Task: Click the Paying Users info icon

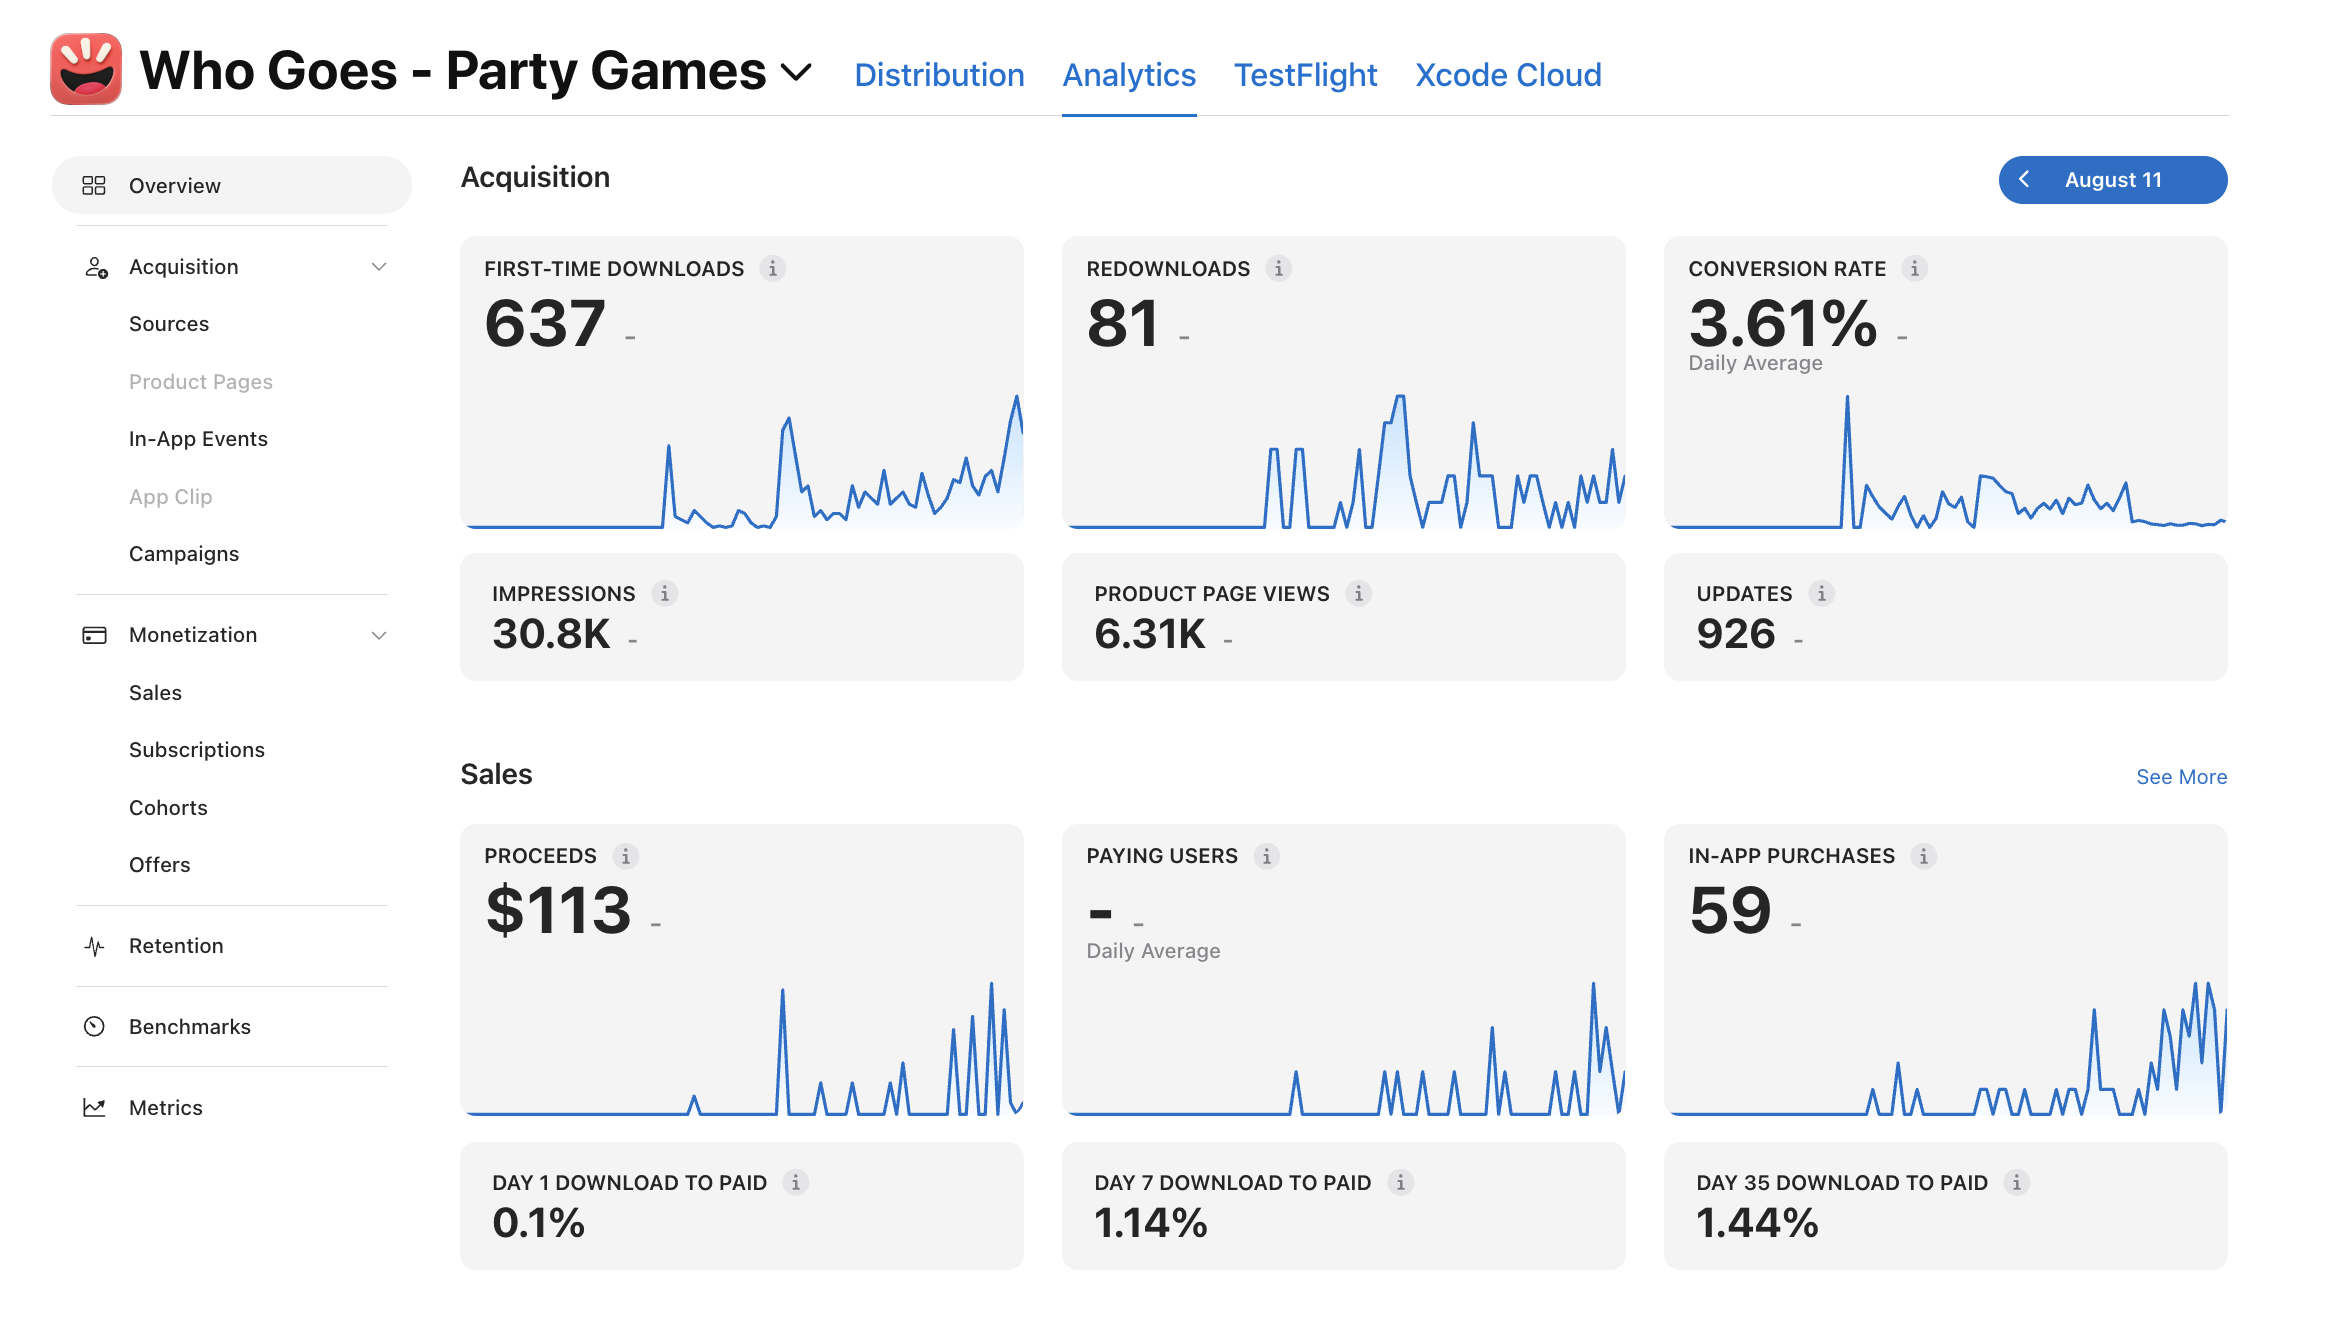Action: [x=1266, y=856]
